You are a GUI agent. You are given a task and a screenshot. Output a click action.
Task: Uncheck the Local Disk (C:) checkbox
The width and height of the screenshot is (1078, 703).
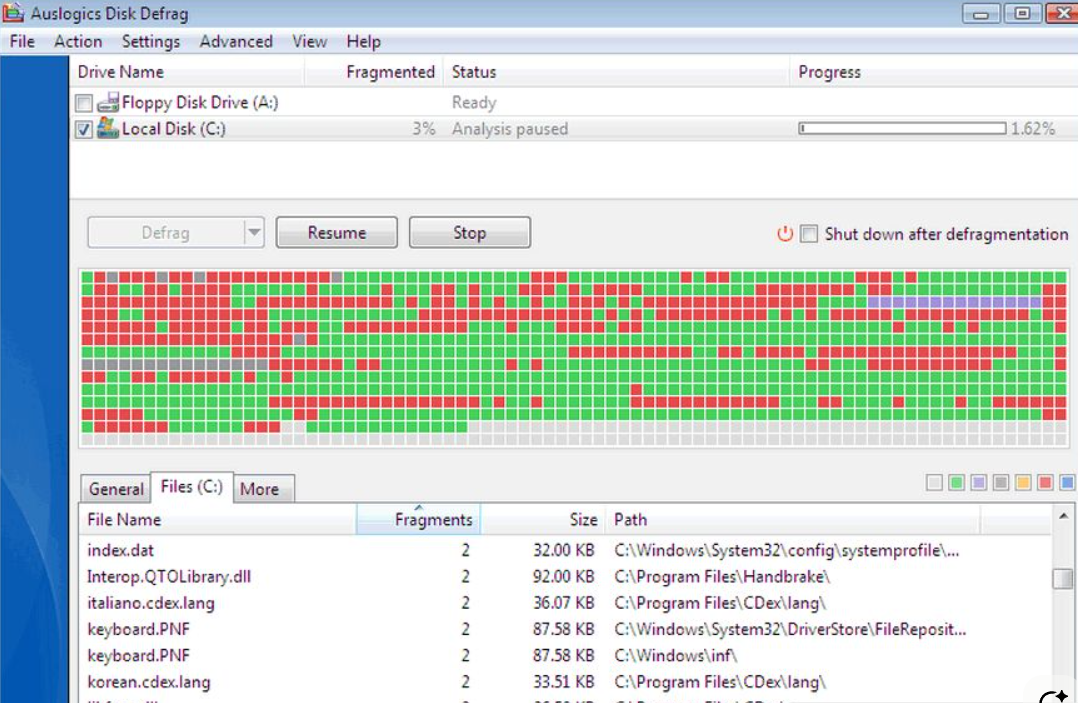tap(84, 129)
